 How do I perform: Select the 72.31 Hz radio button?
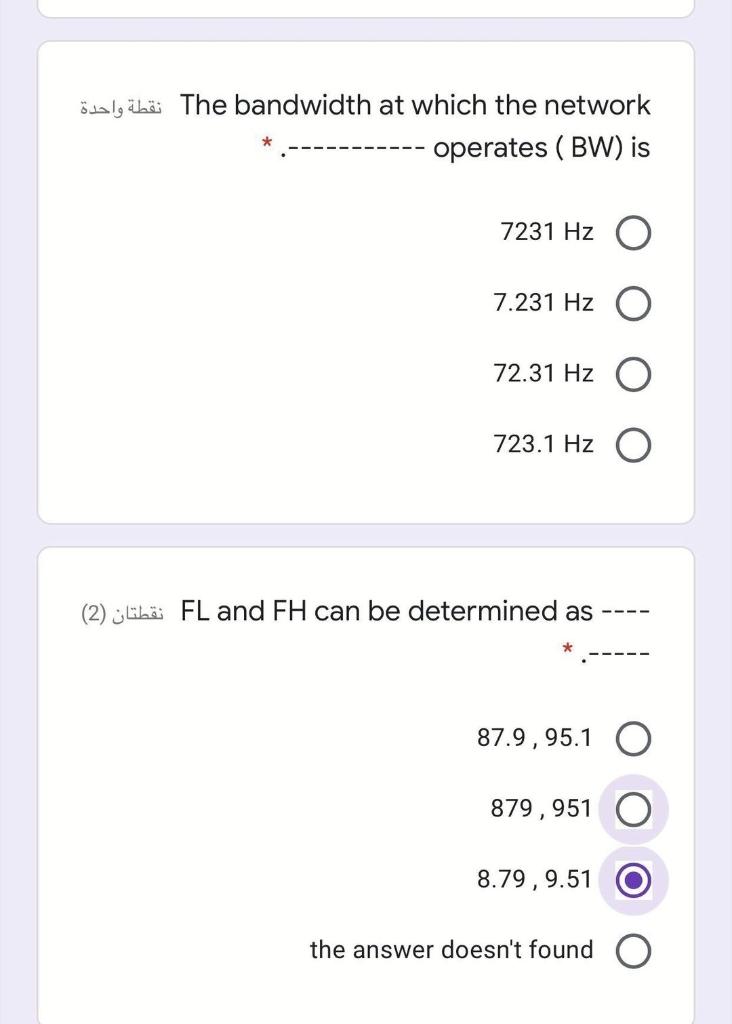[x=634, y=373]
